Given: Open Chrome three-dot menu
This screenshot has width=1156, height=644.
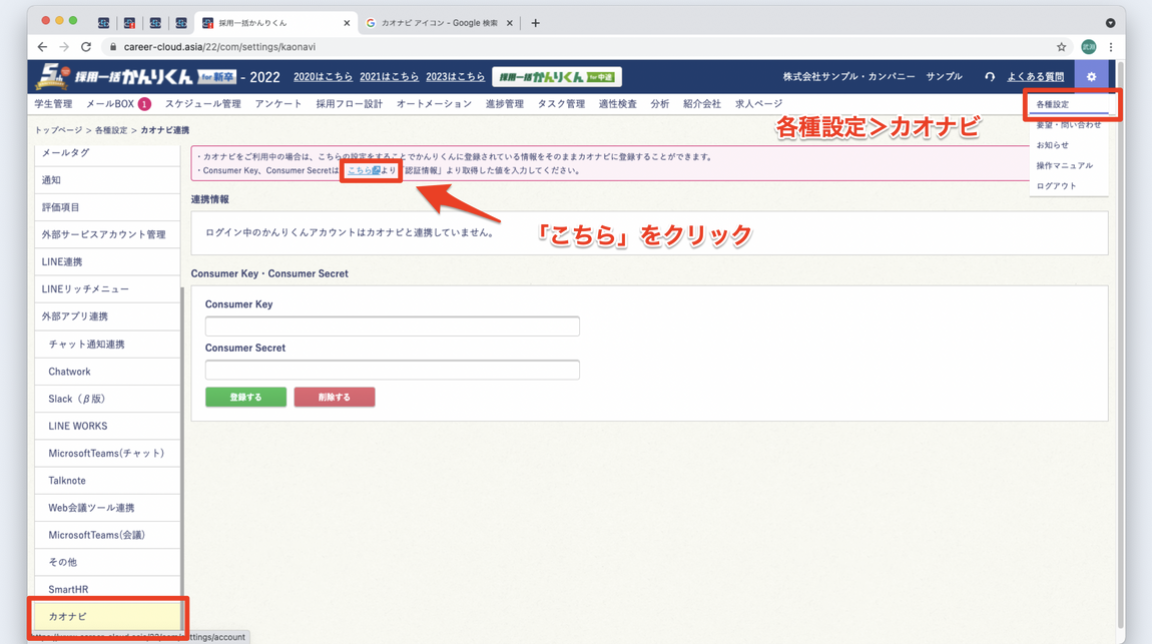Looking at the screenshot, I should click(1110, 47).
